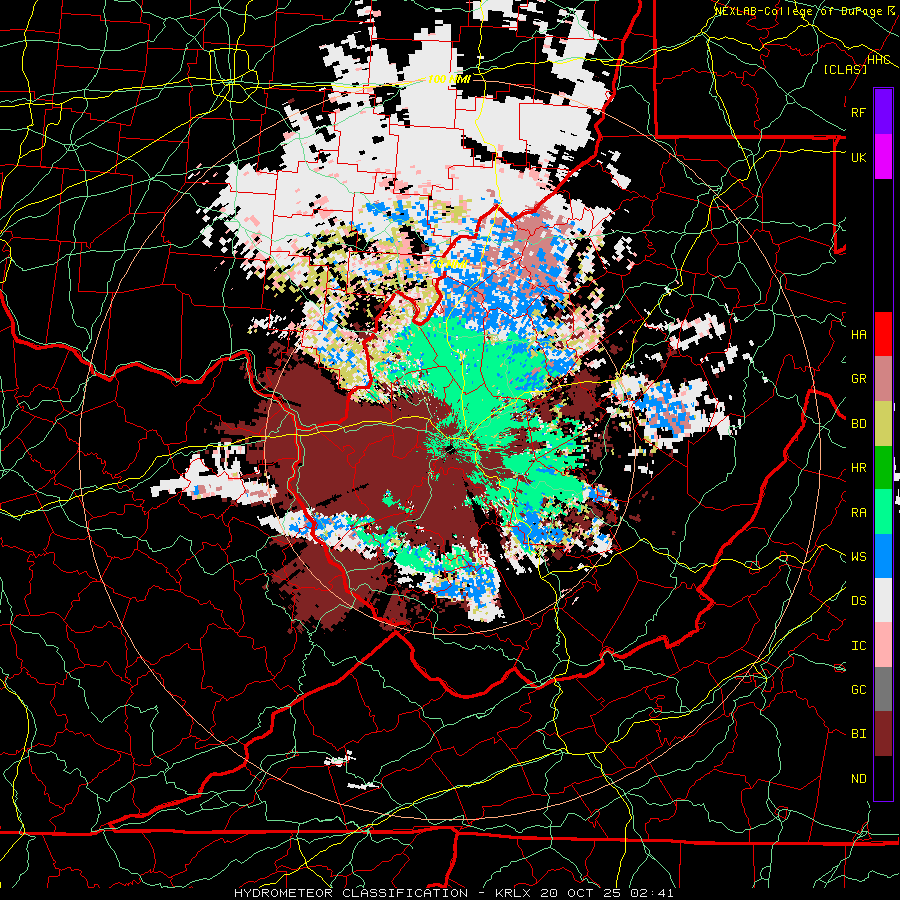Screen dimensions: 900x900
Task: Click the Hydrometeor Classification KRLX title text
Action: click(453, 893)
